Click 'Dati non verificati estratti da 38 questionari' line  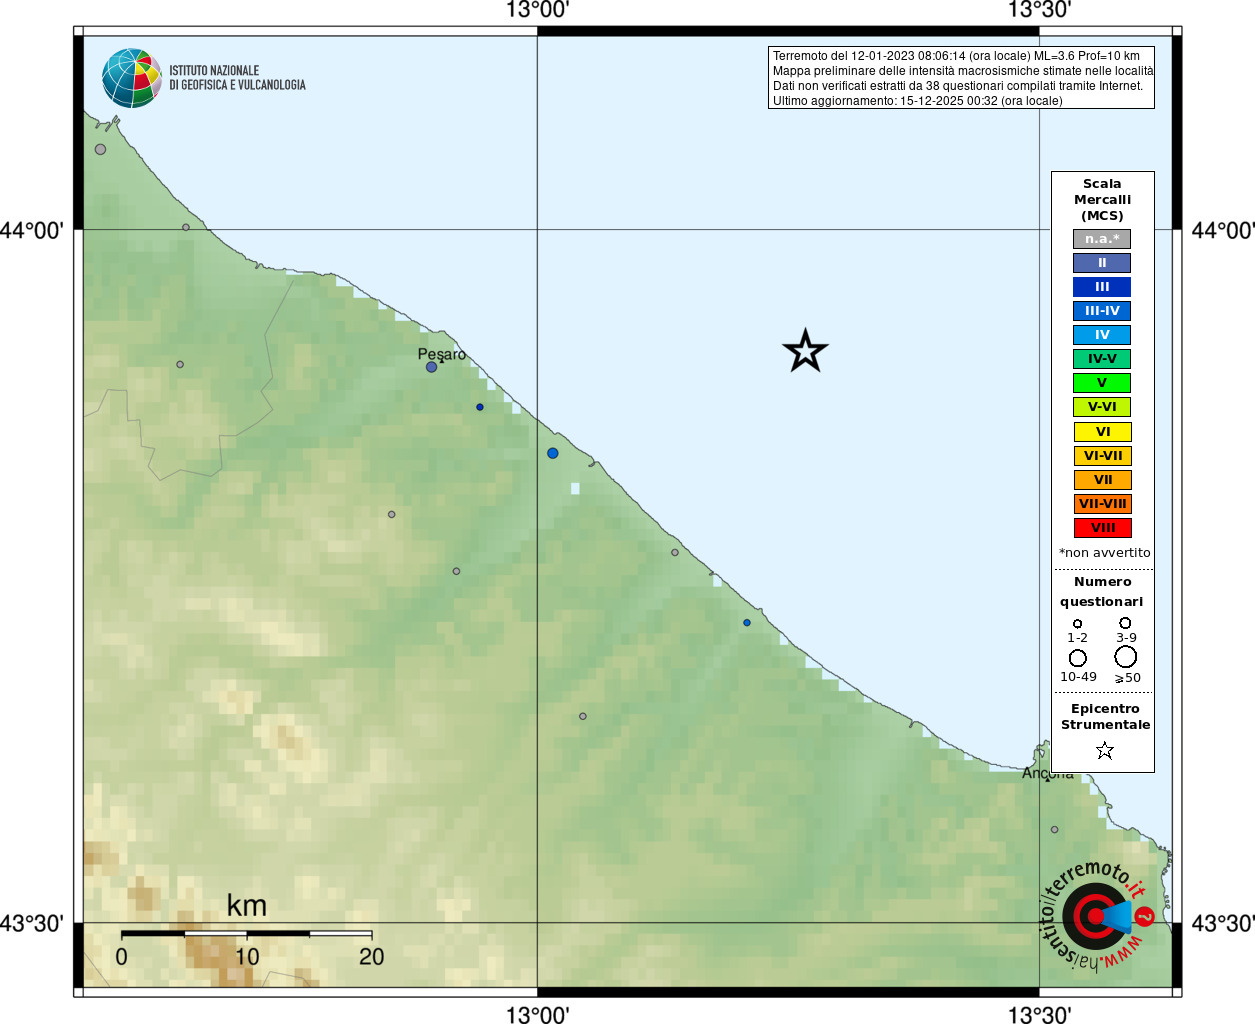tap(958, 86)
